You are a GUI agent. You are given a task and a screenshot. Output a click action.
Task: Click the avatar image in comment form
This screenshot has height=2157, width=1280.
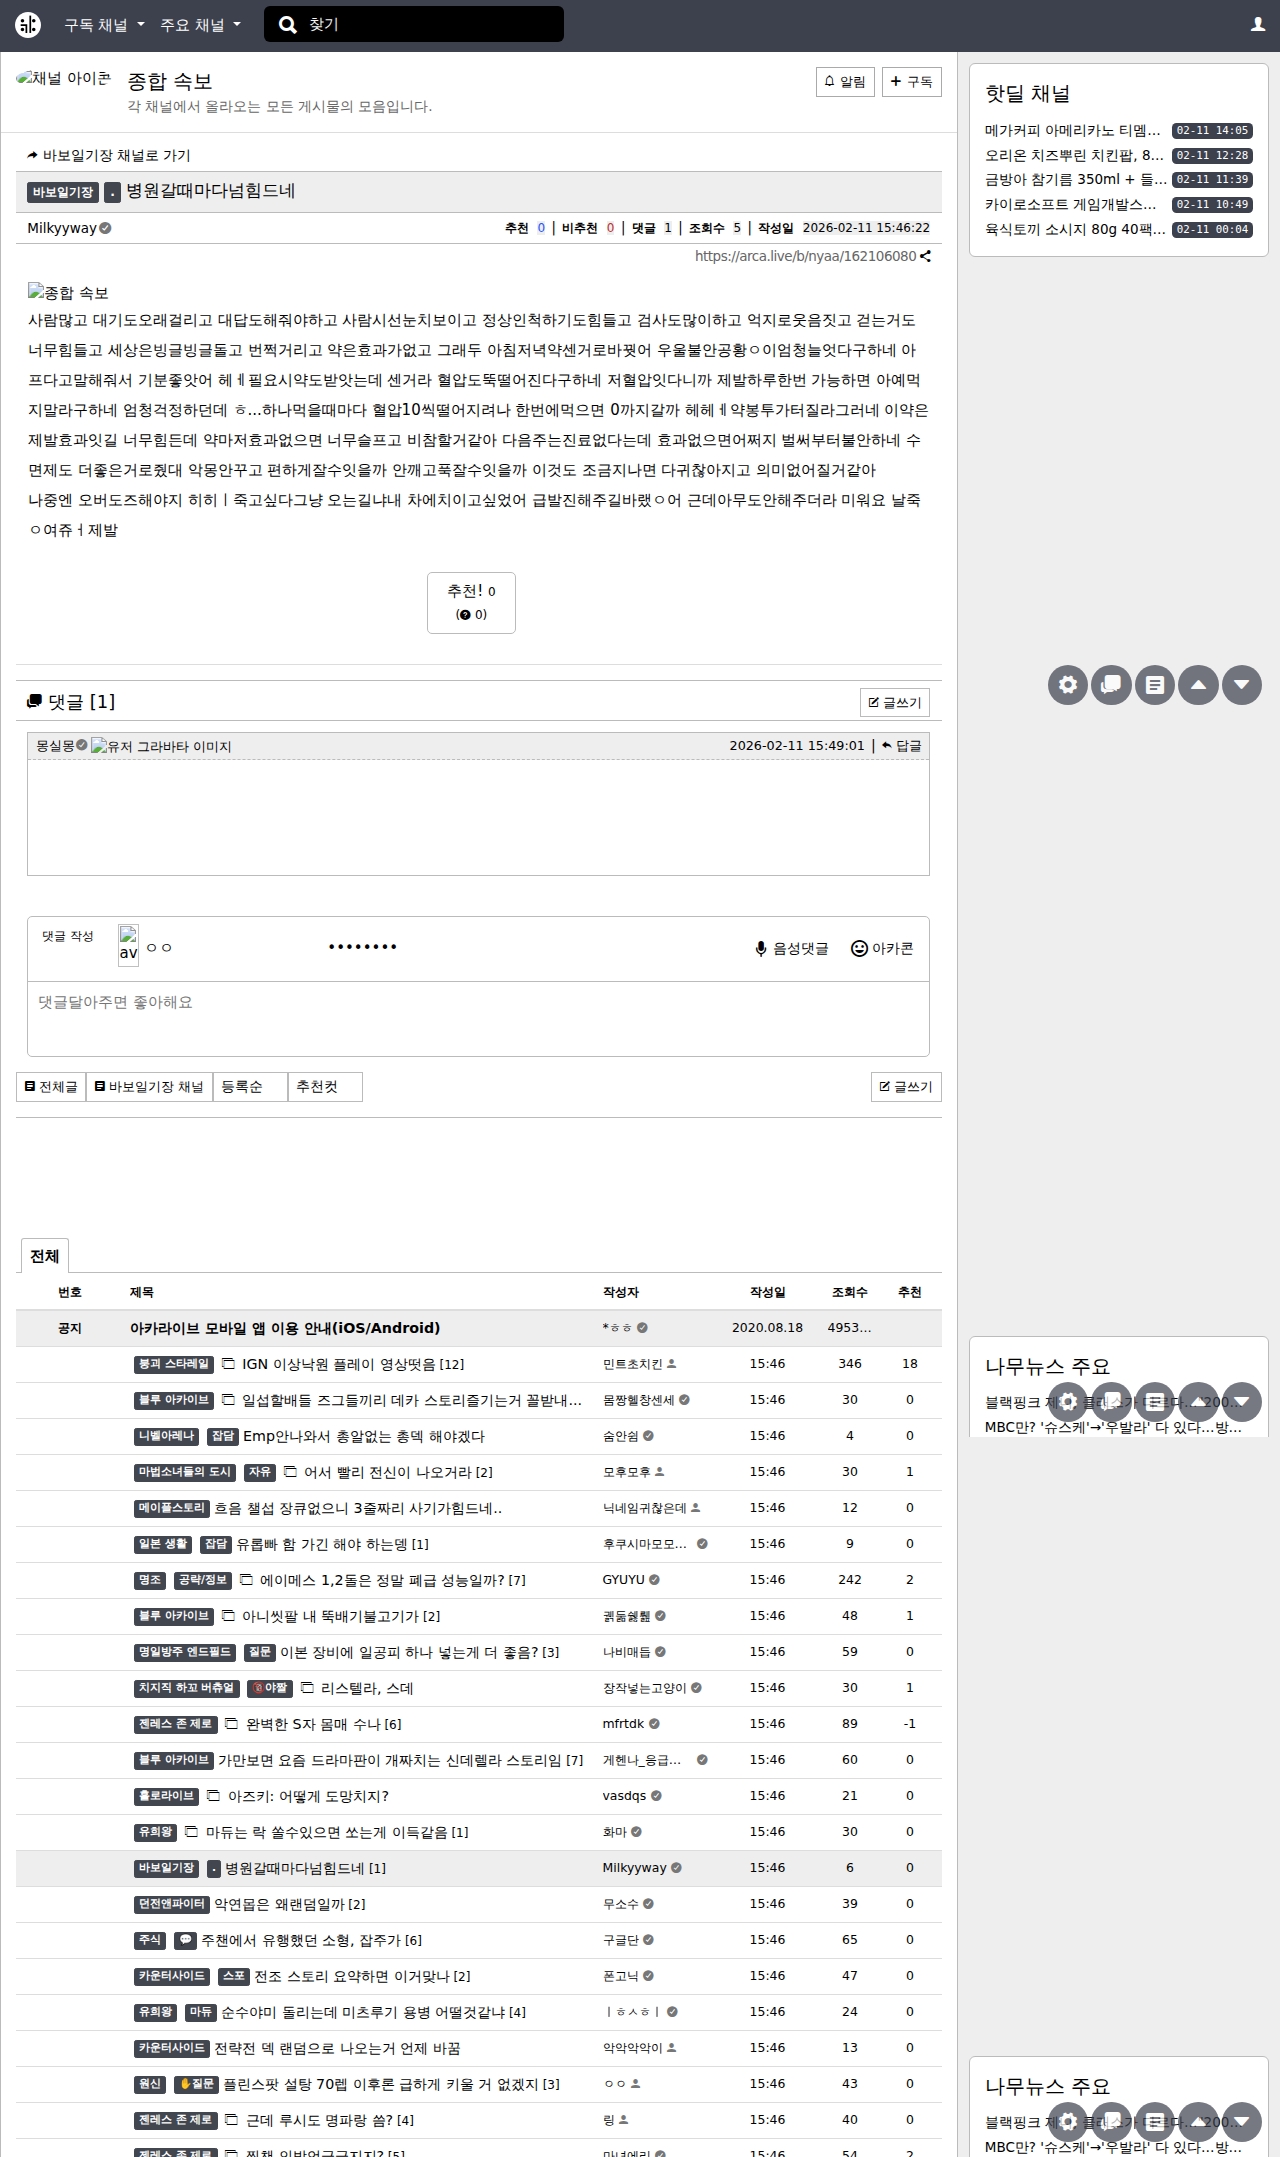point(128,945)
